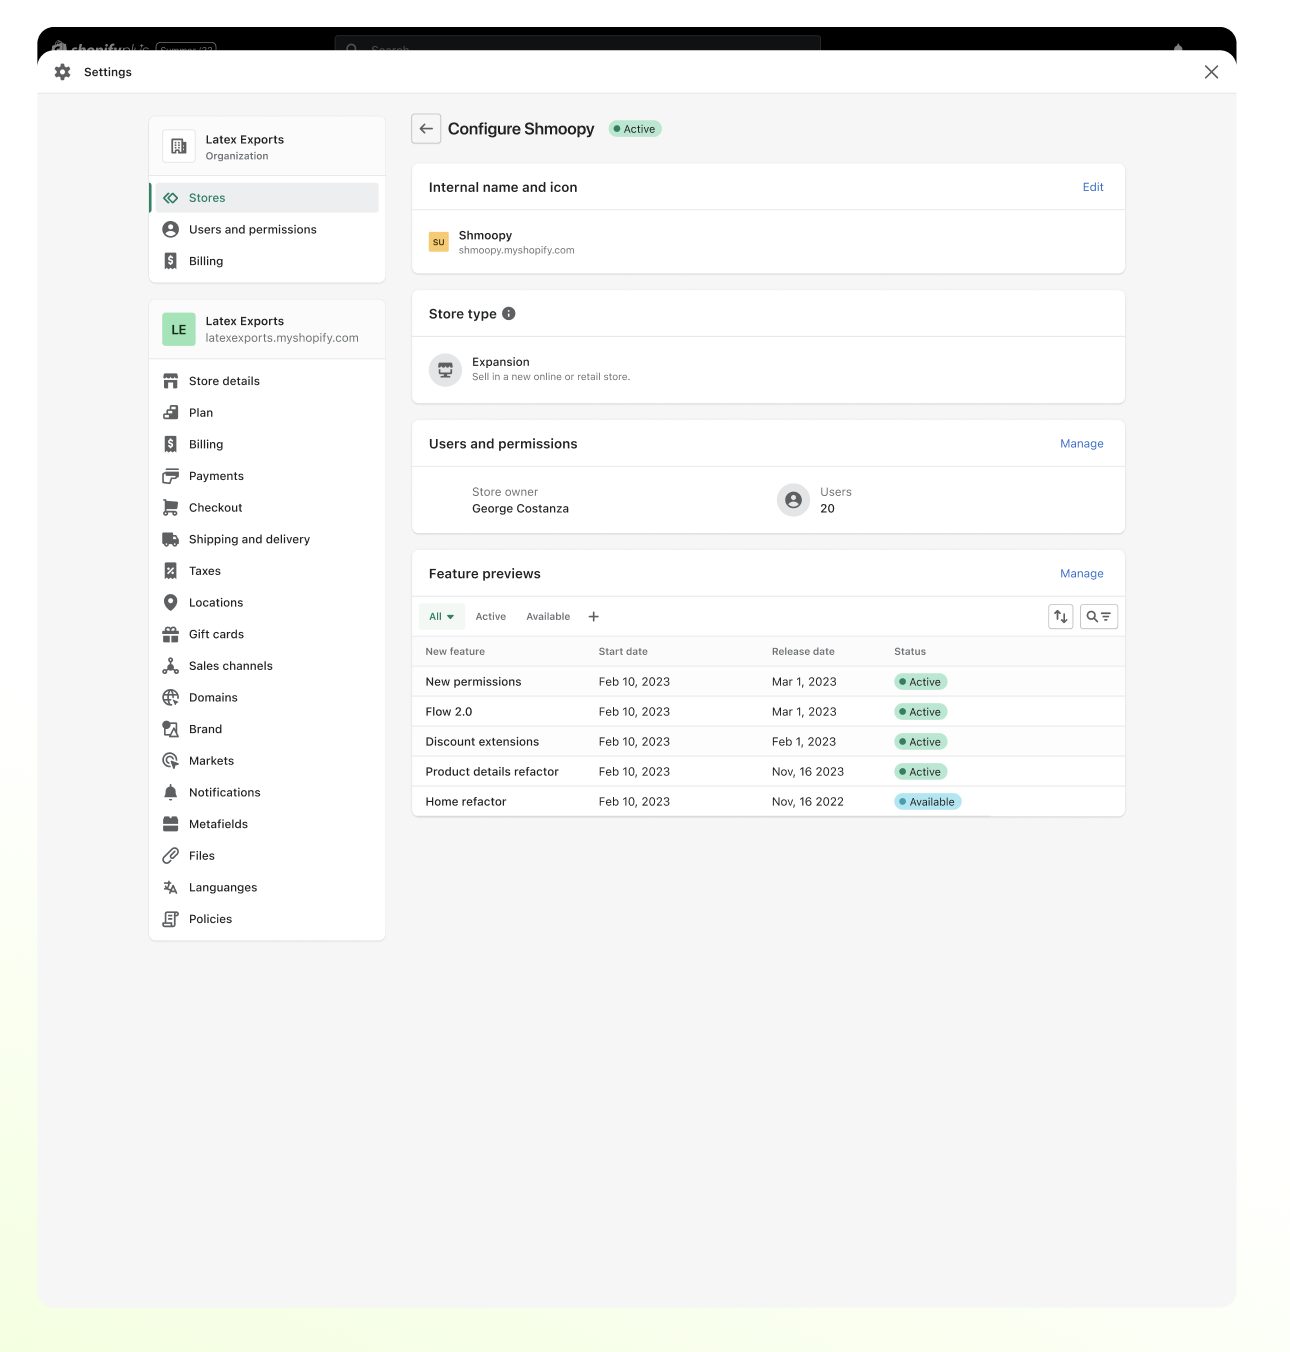The image size is (1290, 1352).
Task: Click the Flow 2.0 feature row
Action: point(768,712)
